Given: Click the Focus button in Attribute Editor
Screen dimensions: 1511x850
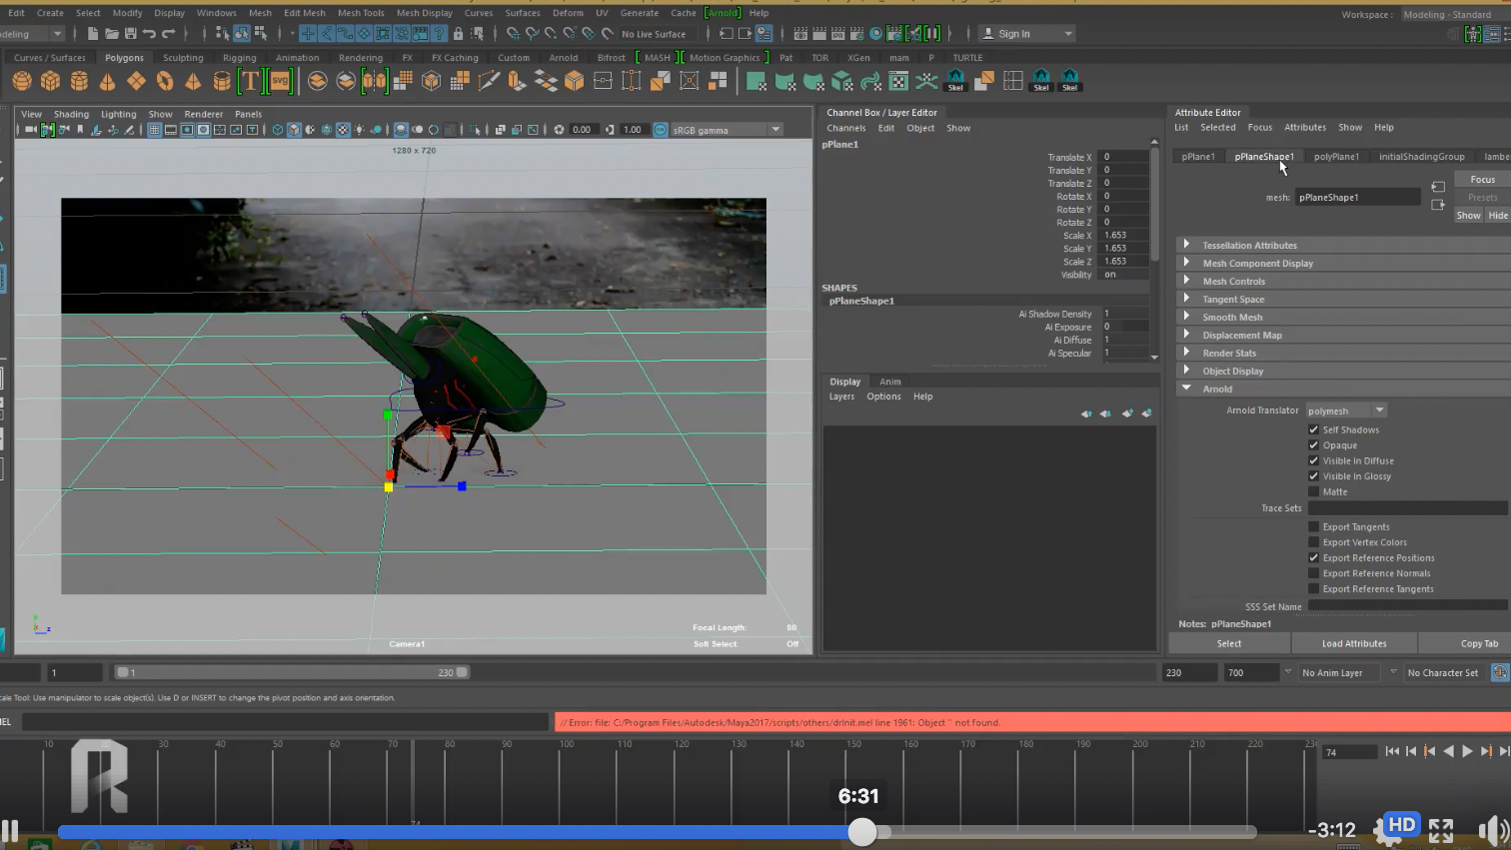Looking at the screenshot, I should 1482,180.
